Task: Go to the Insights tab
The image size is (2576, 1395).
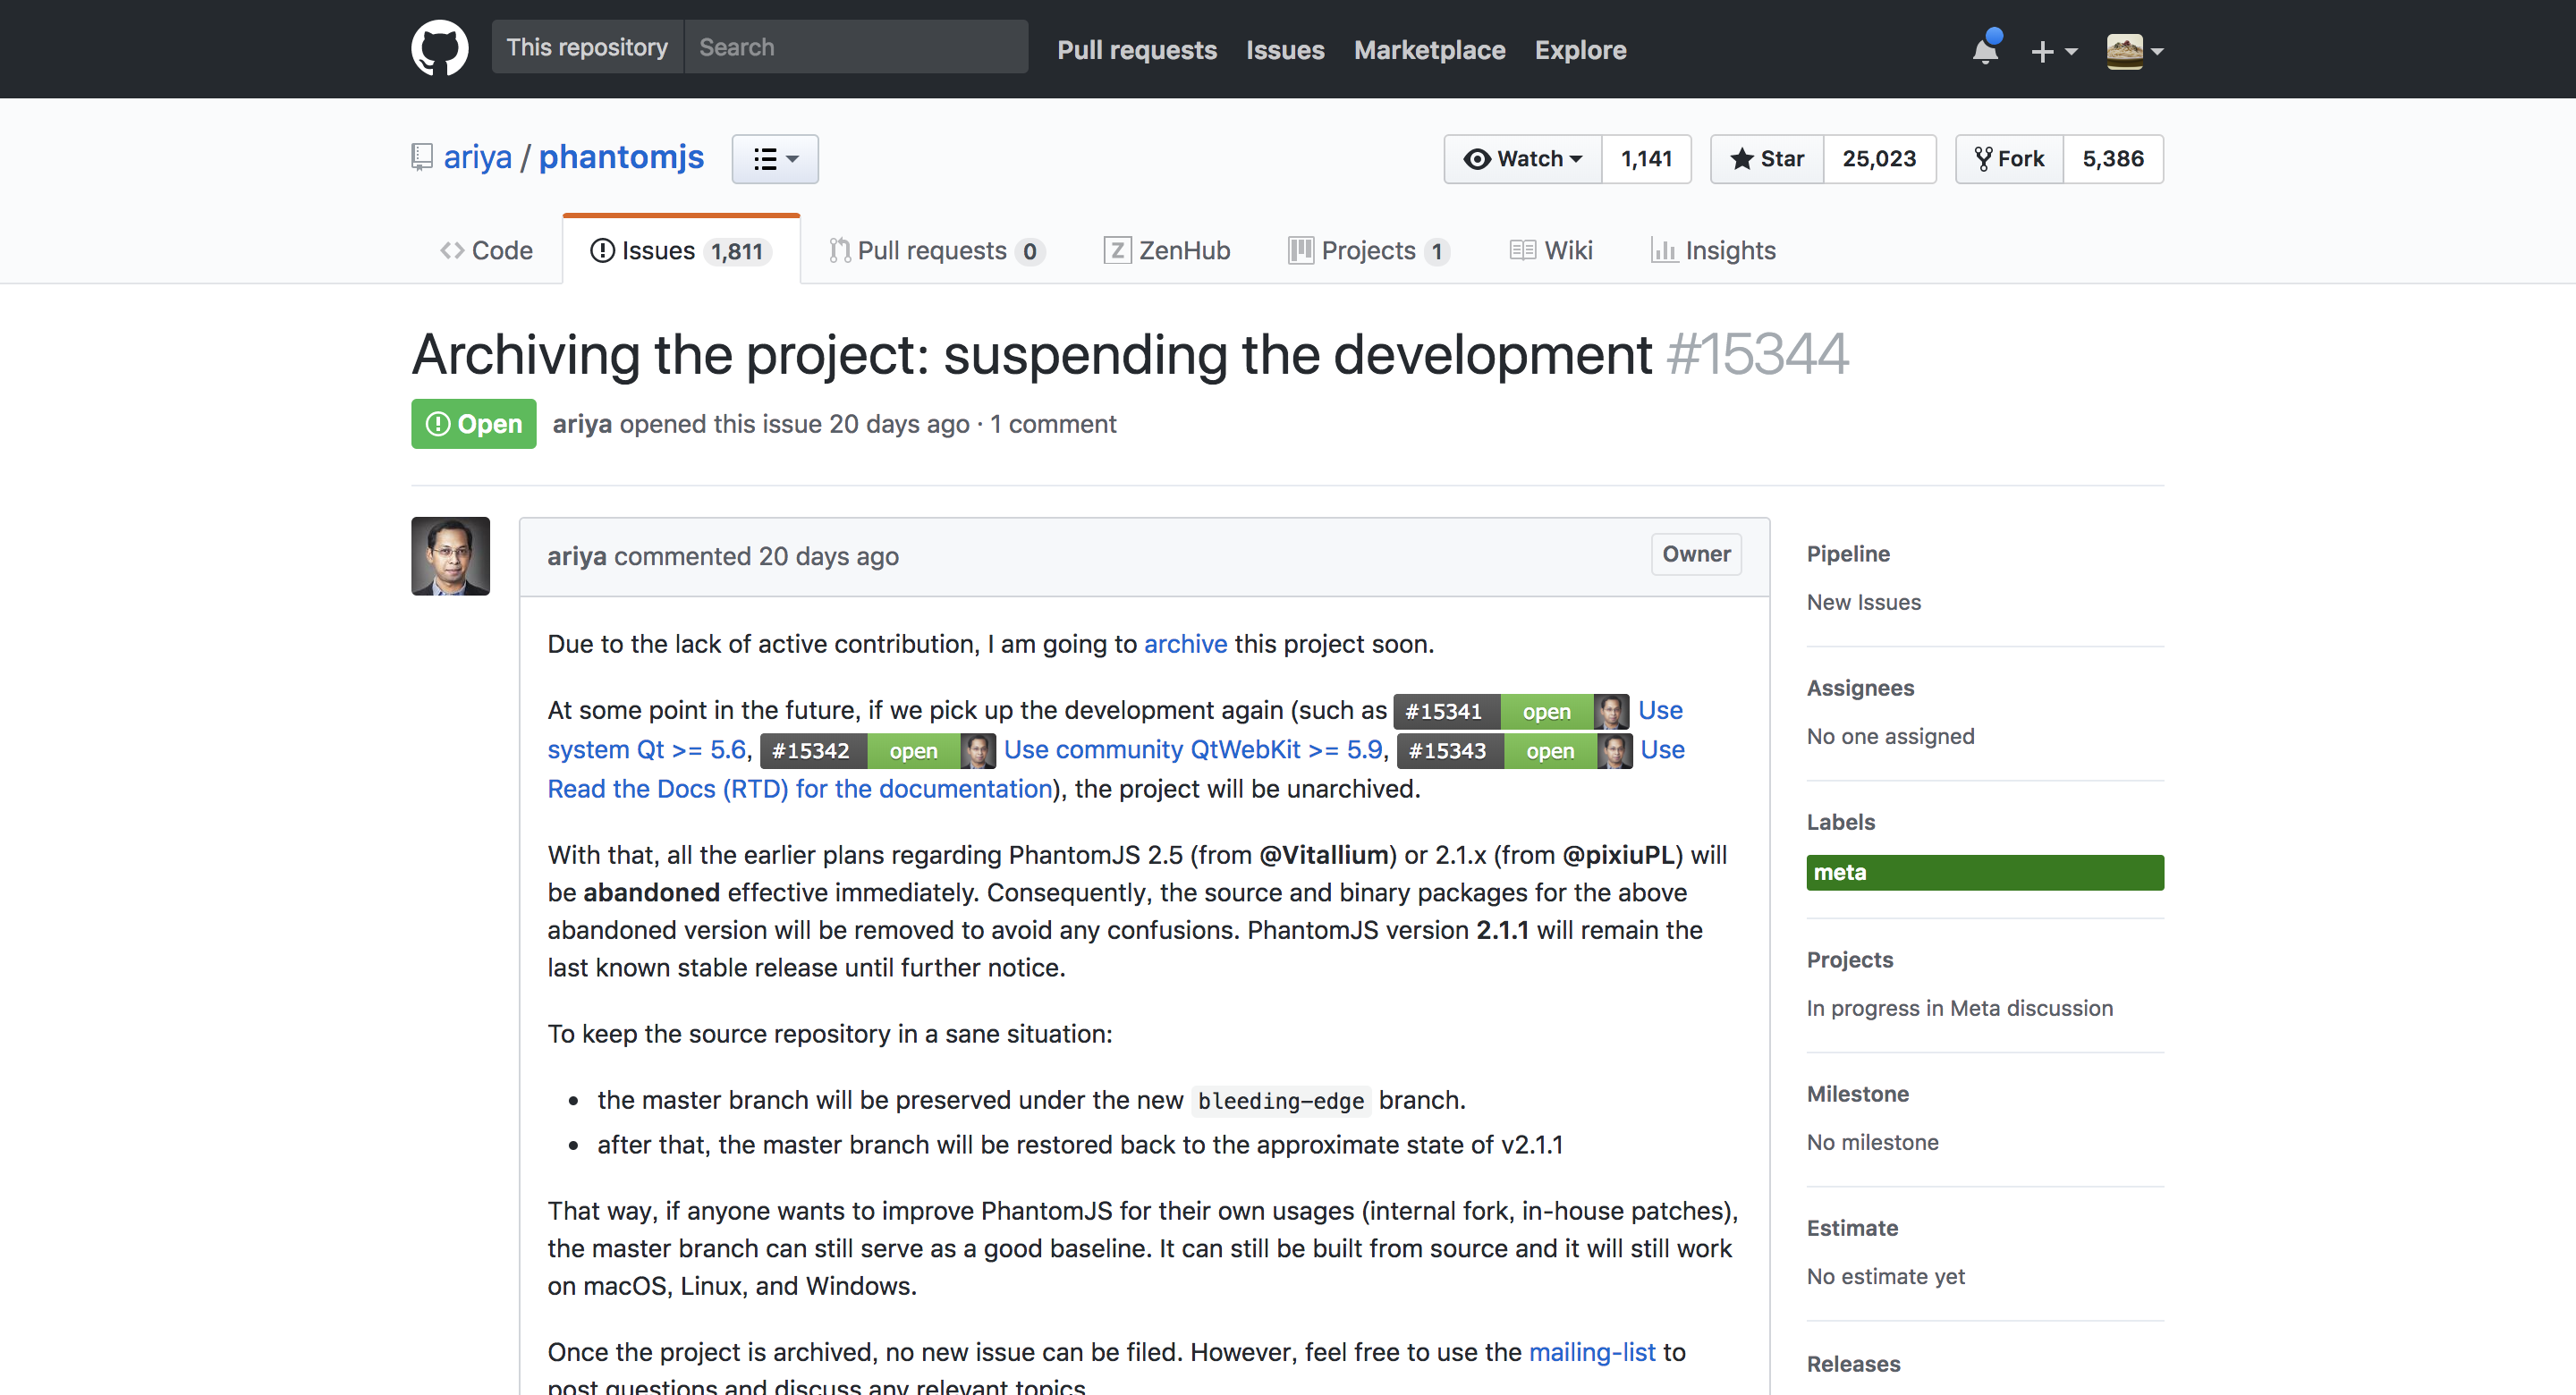Action: pos(1713,250)
